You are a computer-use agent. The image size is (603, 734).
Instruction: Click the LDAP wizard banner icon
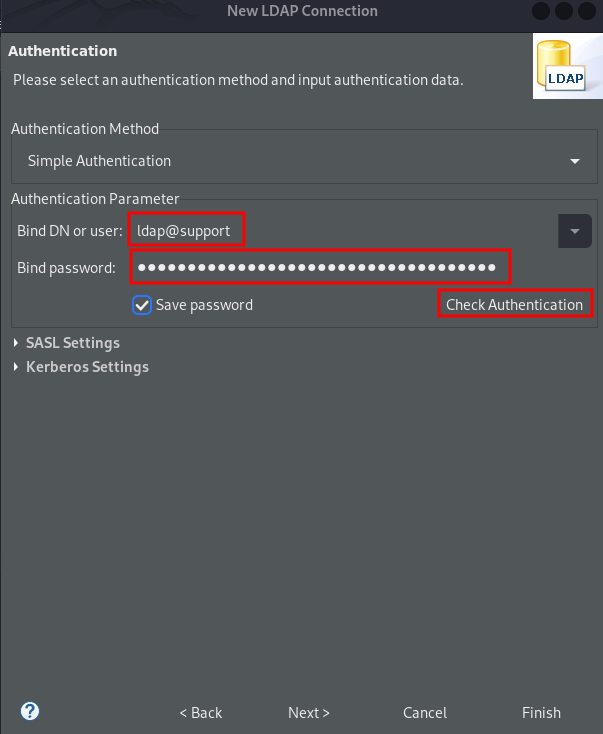coord(567,68)
